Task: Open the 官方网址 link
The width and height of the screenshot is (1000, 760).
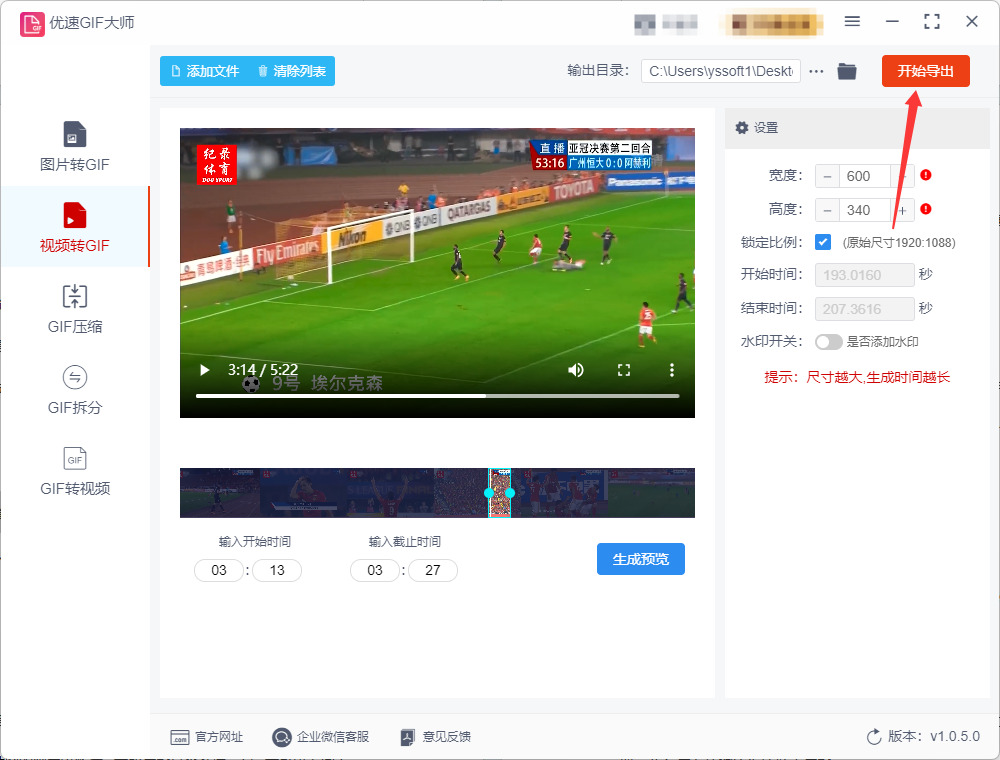Action: coord(207,737)
